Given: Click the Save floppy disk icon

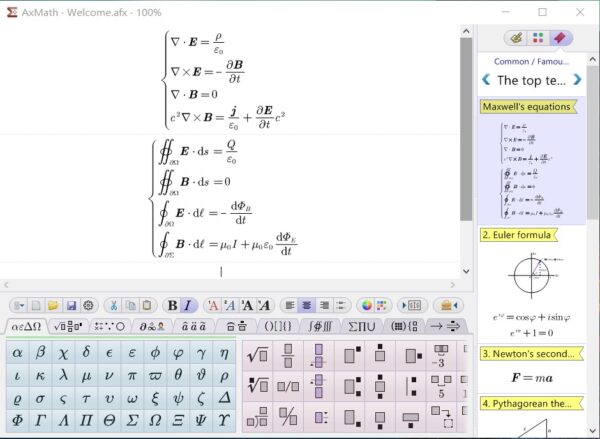Looking at the screenshot, I should 71,305.
